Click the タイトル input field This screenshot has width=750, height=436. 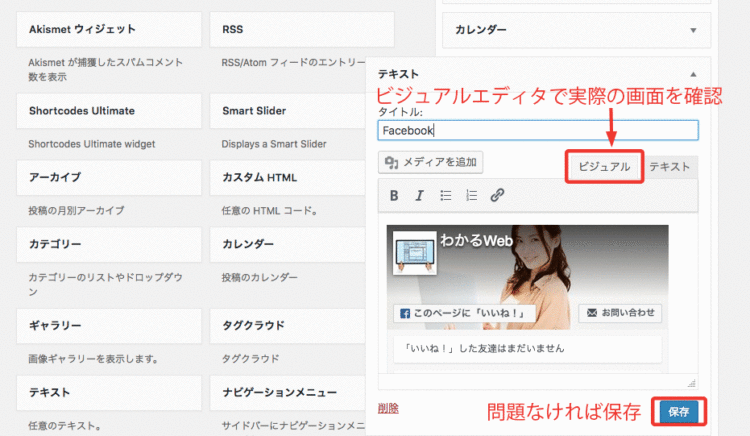[x=538, y=130]
